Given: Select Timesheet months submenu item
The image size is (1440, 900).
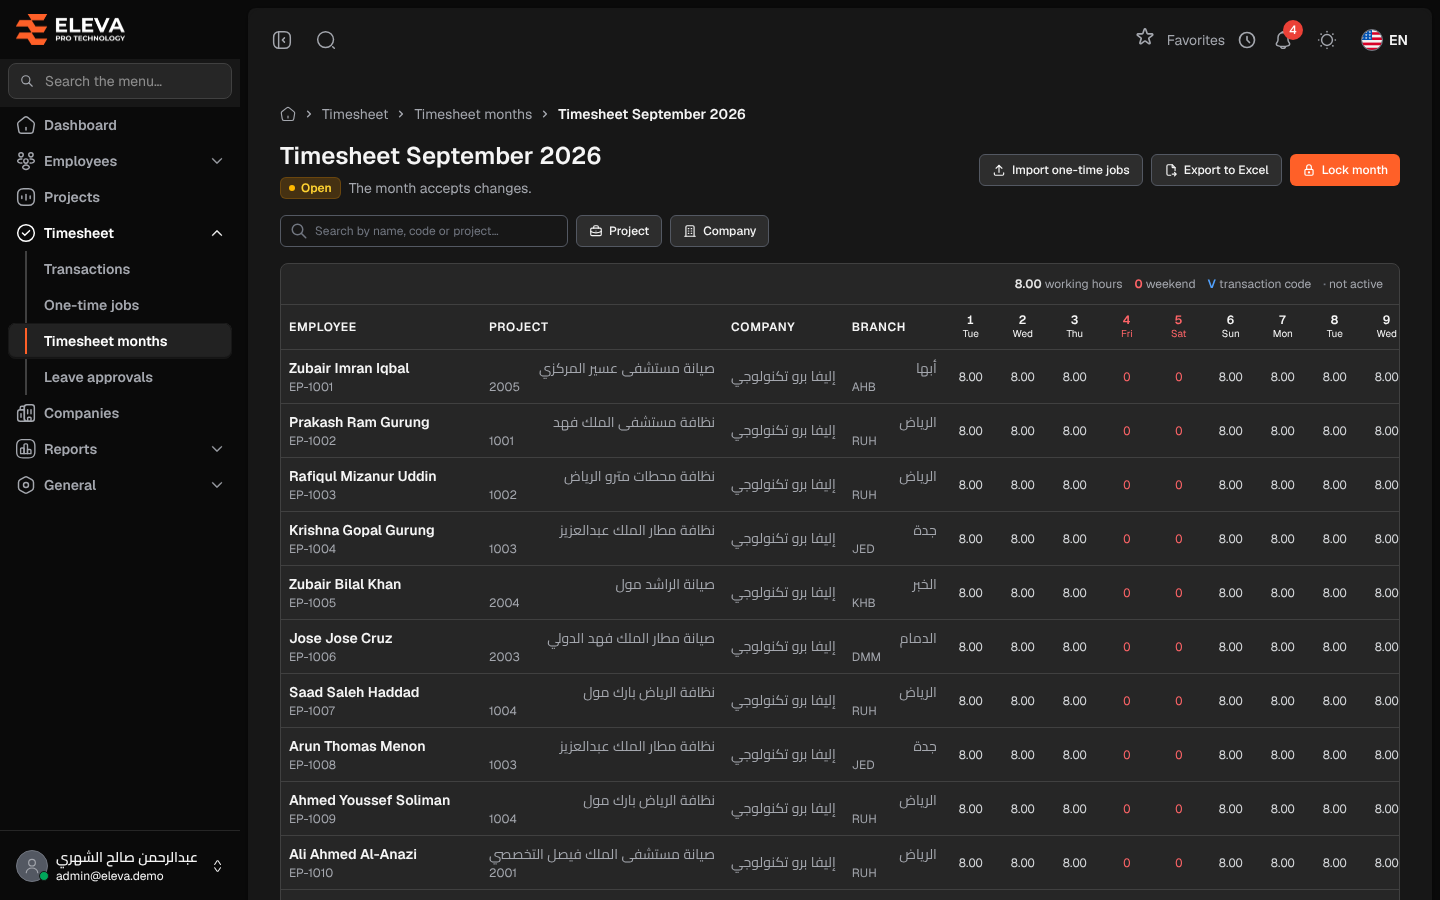Looking at the screenshot, I should point(120,341).
